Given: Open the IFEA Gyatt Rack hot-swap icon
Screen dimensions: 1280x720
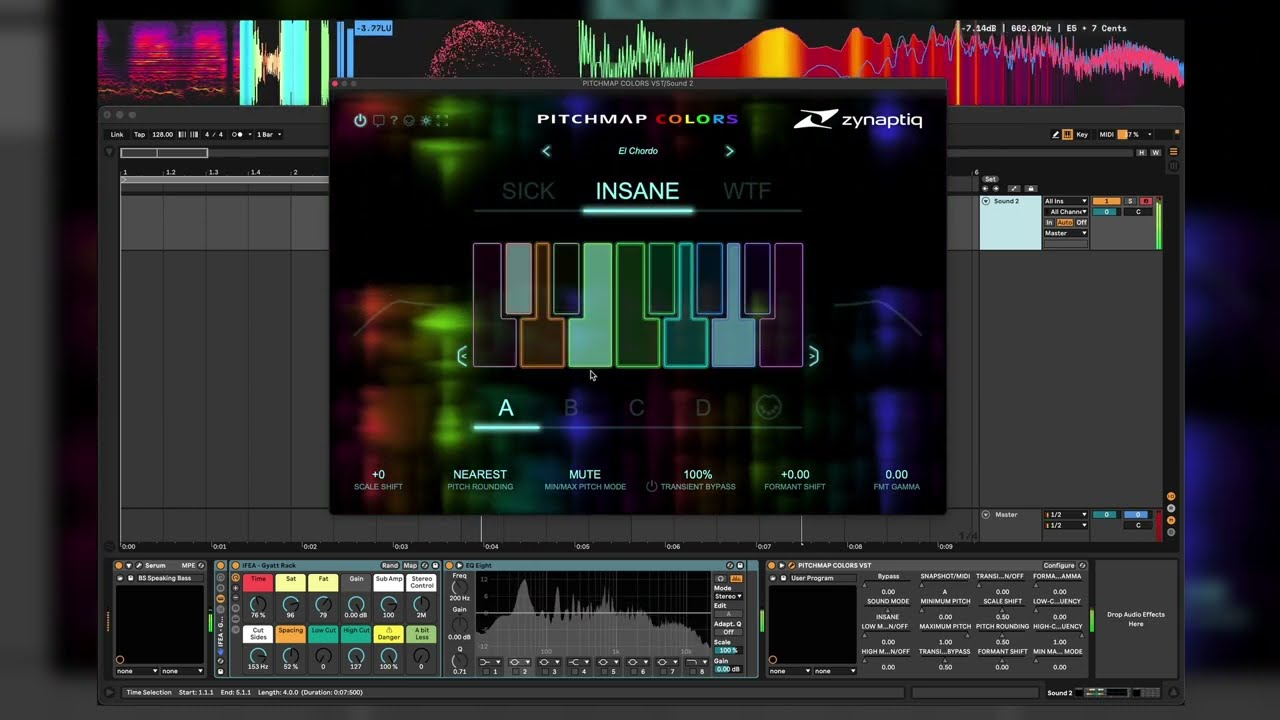Looking at the screenshot, I should (425, 566).
